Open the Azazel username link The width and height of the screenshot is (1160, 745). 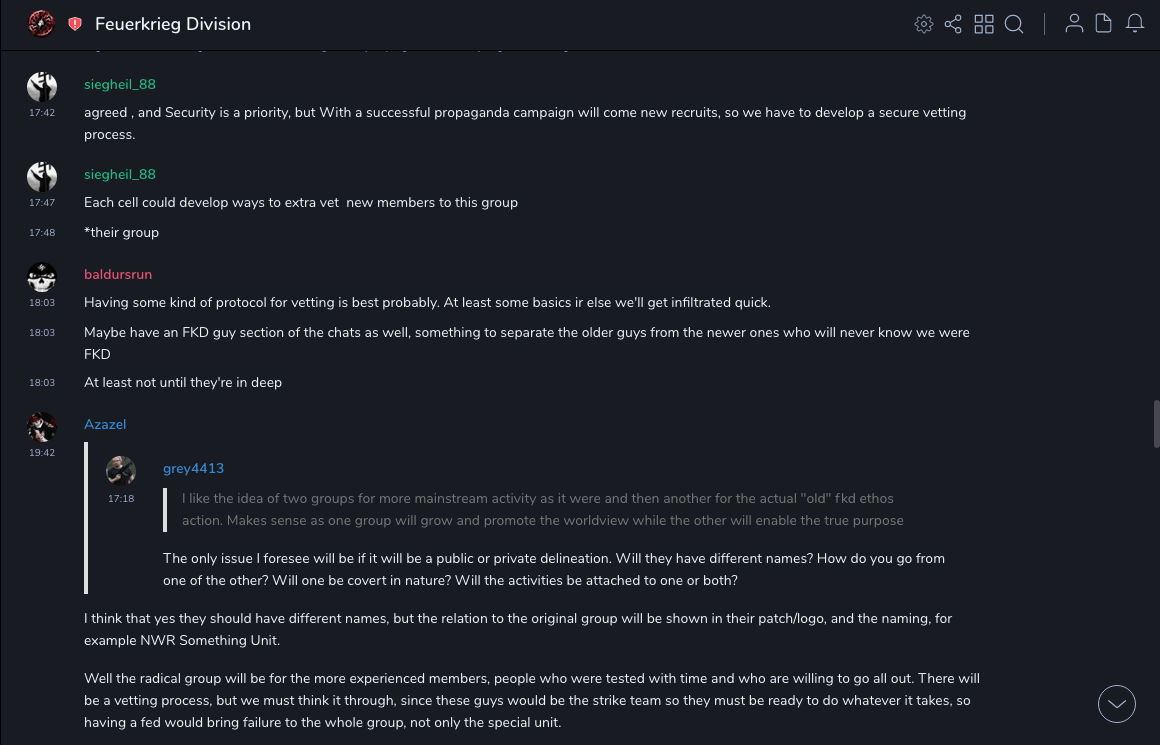105,424
